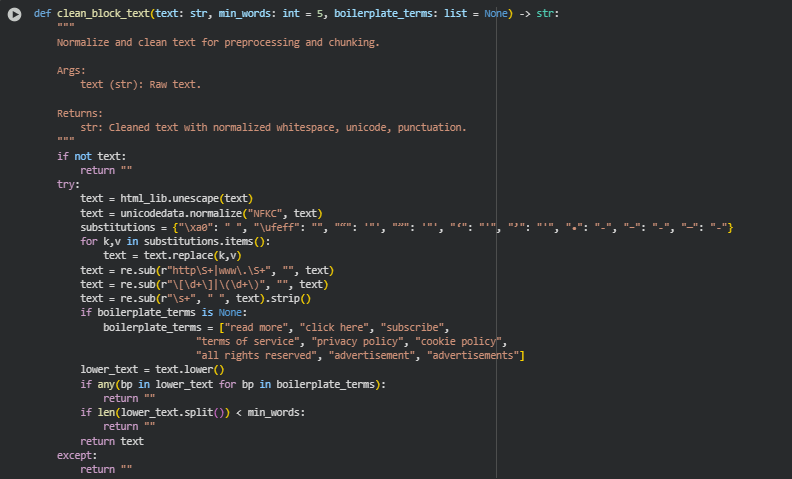
Task: Click the try: keyword
Action: click(68, 185)
